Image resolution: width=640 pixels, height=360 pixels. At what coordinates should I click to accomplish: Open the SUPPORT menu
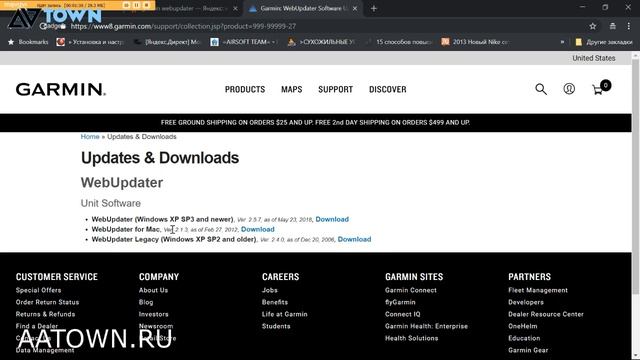pyautogui.click(x=336, y=89)
